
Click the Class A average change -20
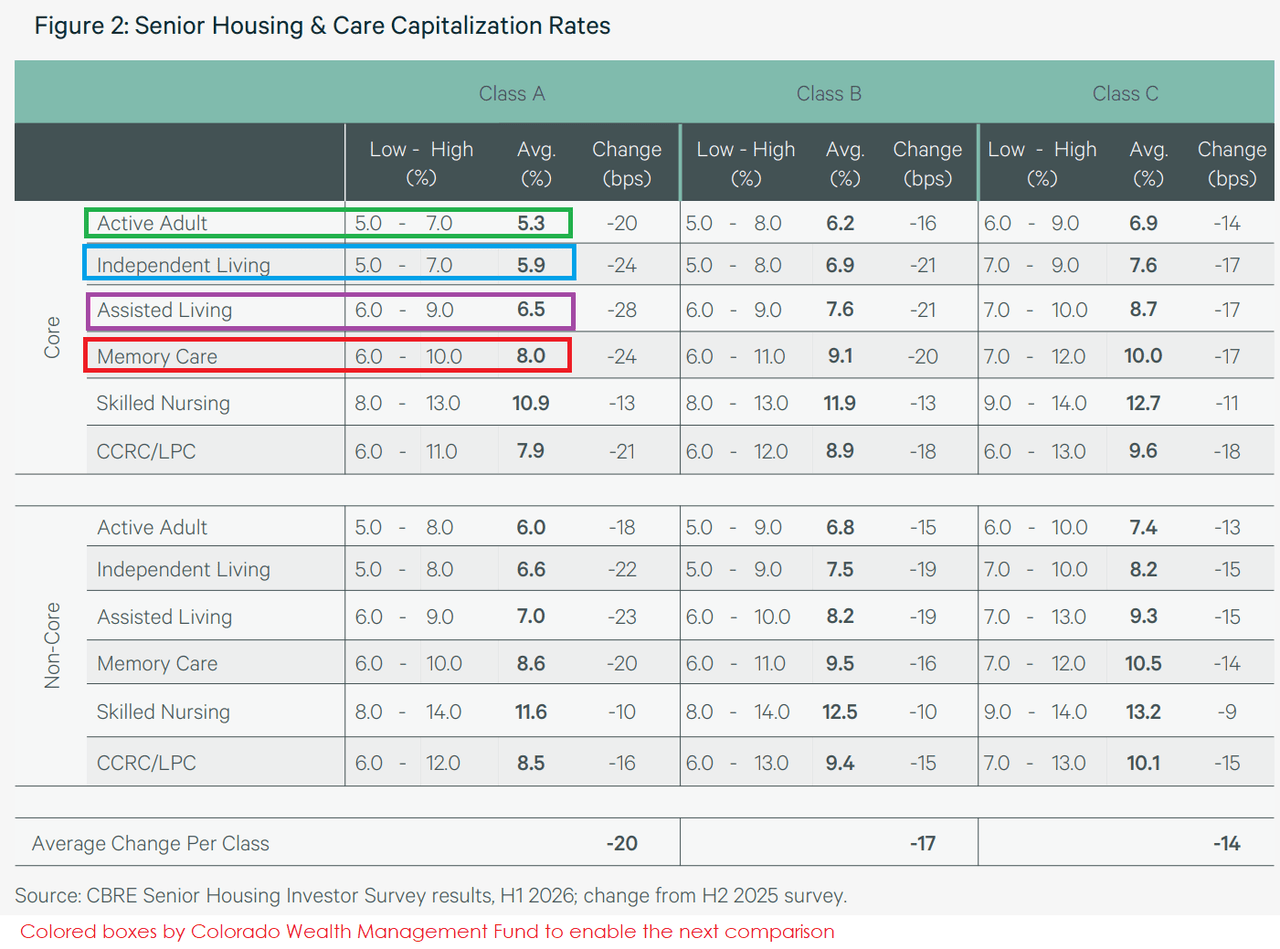pos(622,843)
